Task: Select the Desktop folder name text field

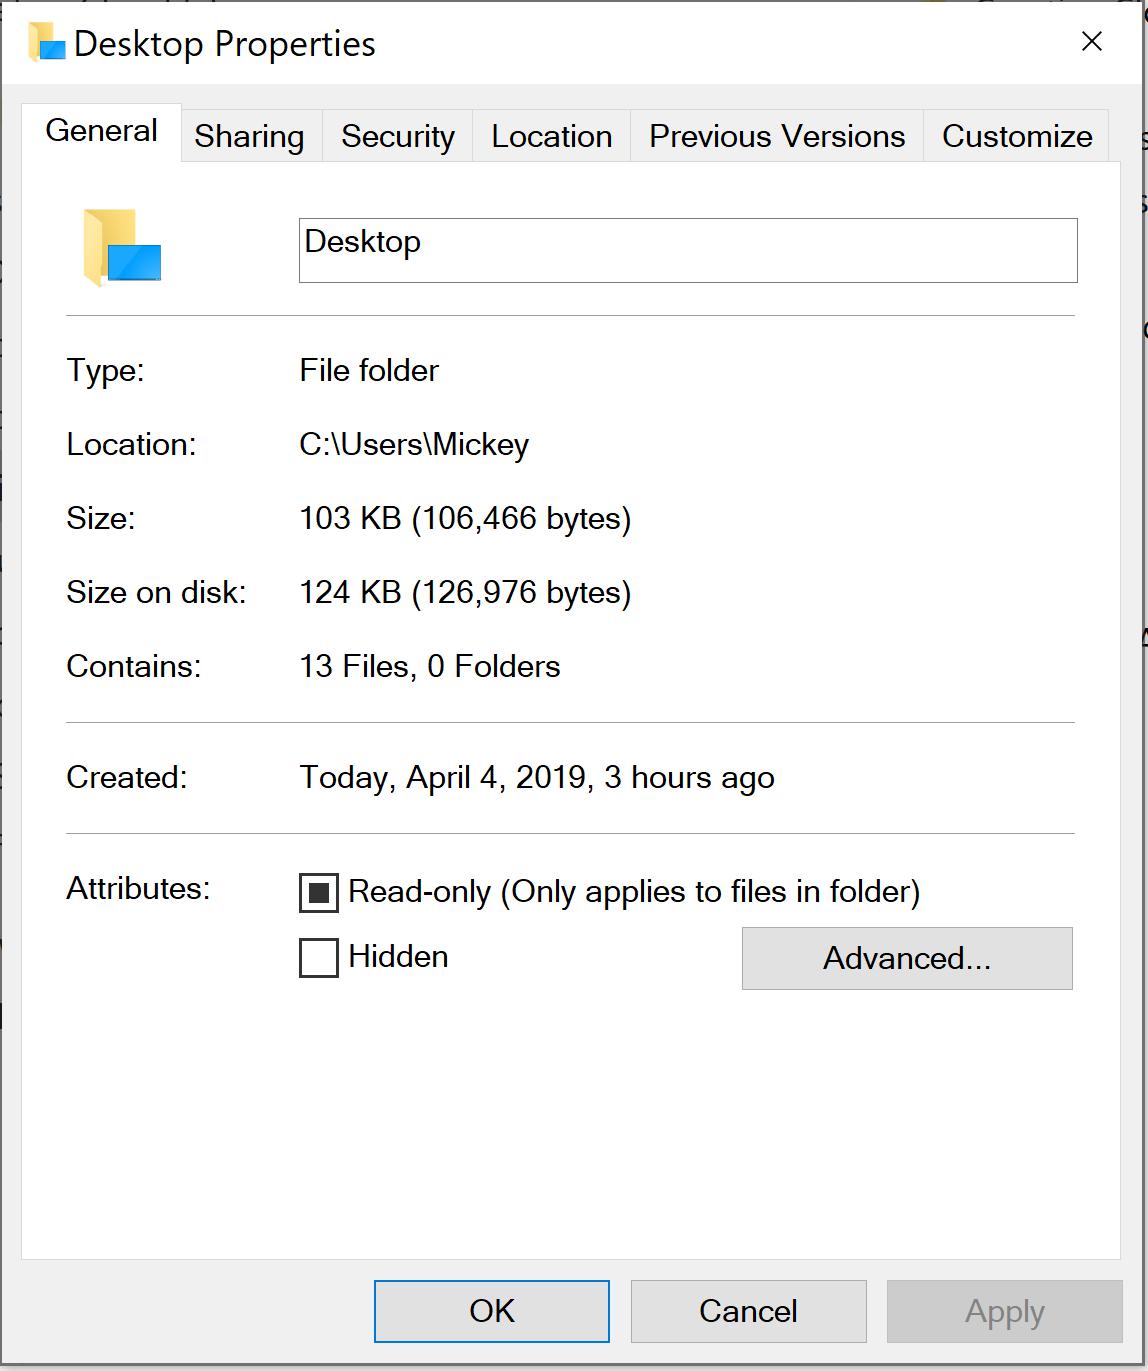Action: 687,250
